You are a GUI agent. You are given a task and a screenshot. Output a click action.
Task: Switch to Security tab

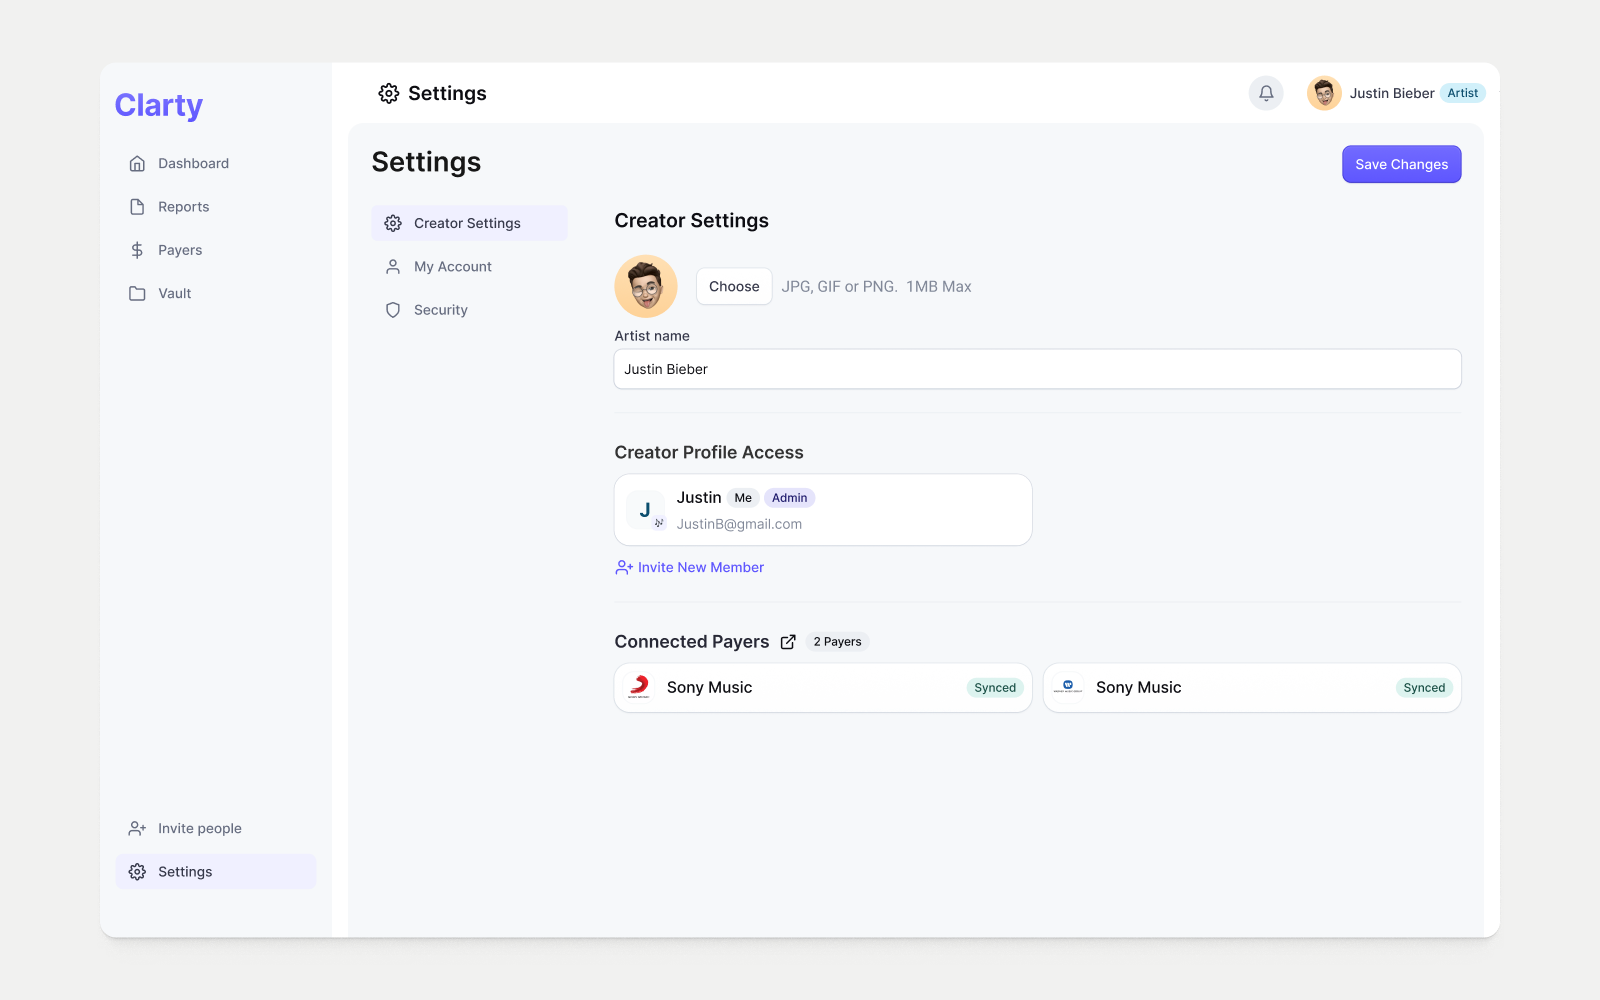point(470,310)
